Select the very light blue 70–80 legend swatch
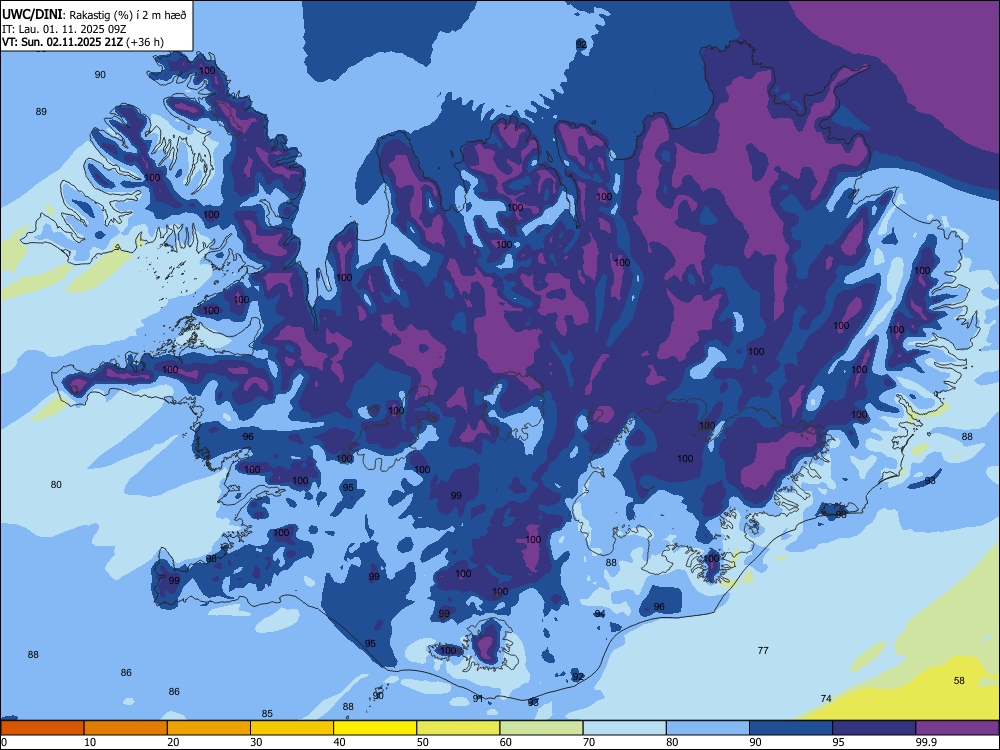 624,728
